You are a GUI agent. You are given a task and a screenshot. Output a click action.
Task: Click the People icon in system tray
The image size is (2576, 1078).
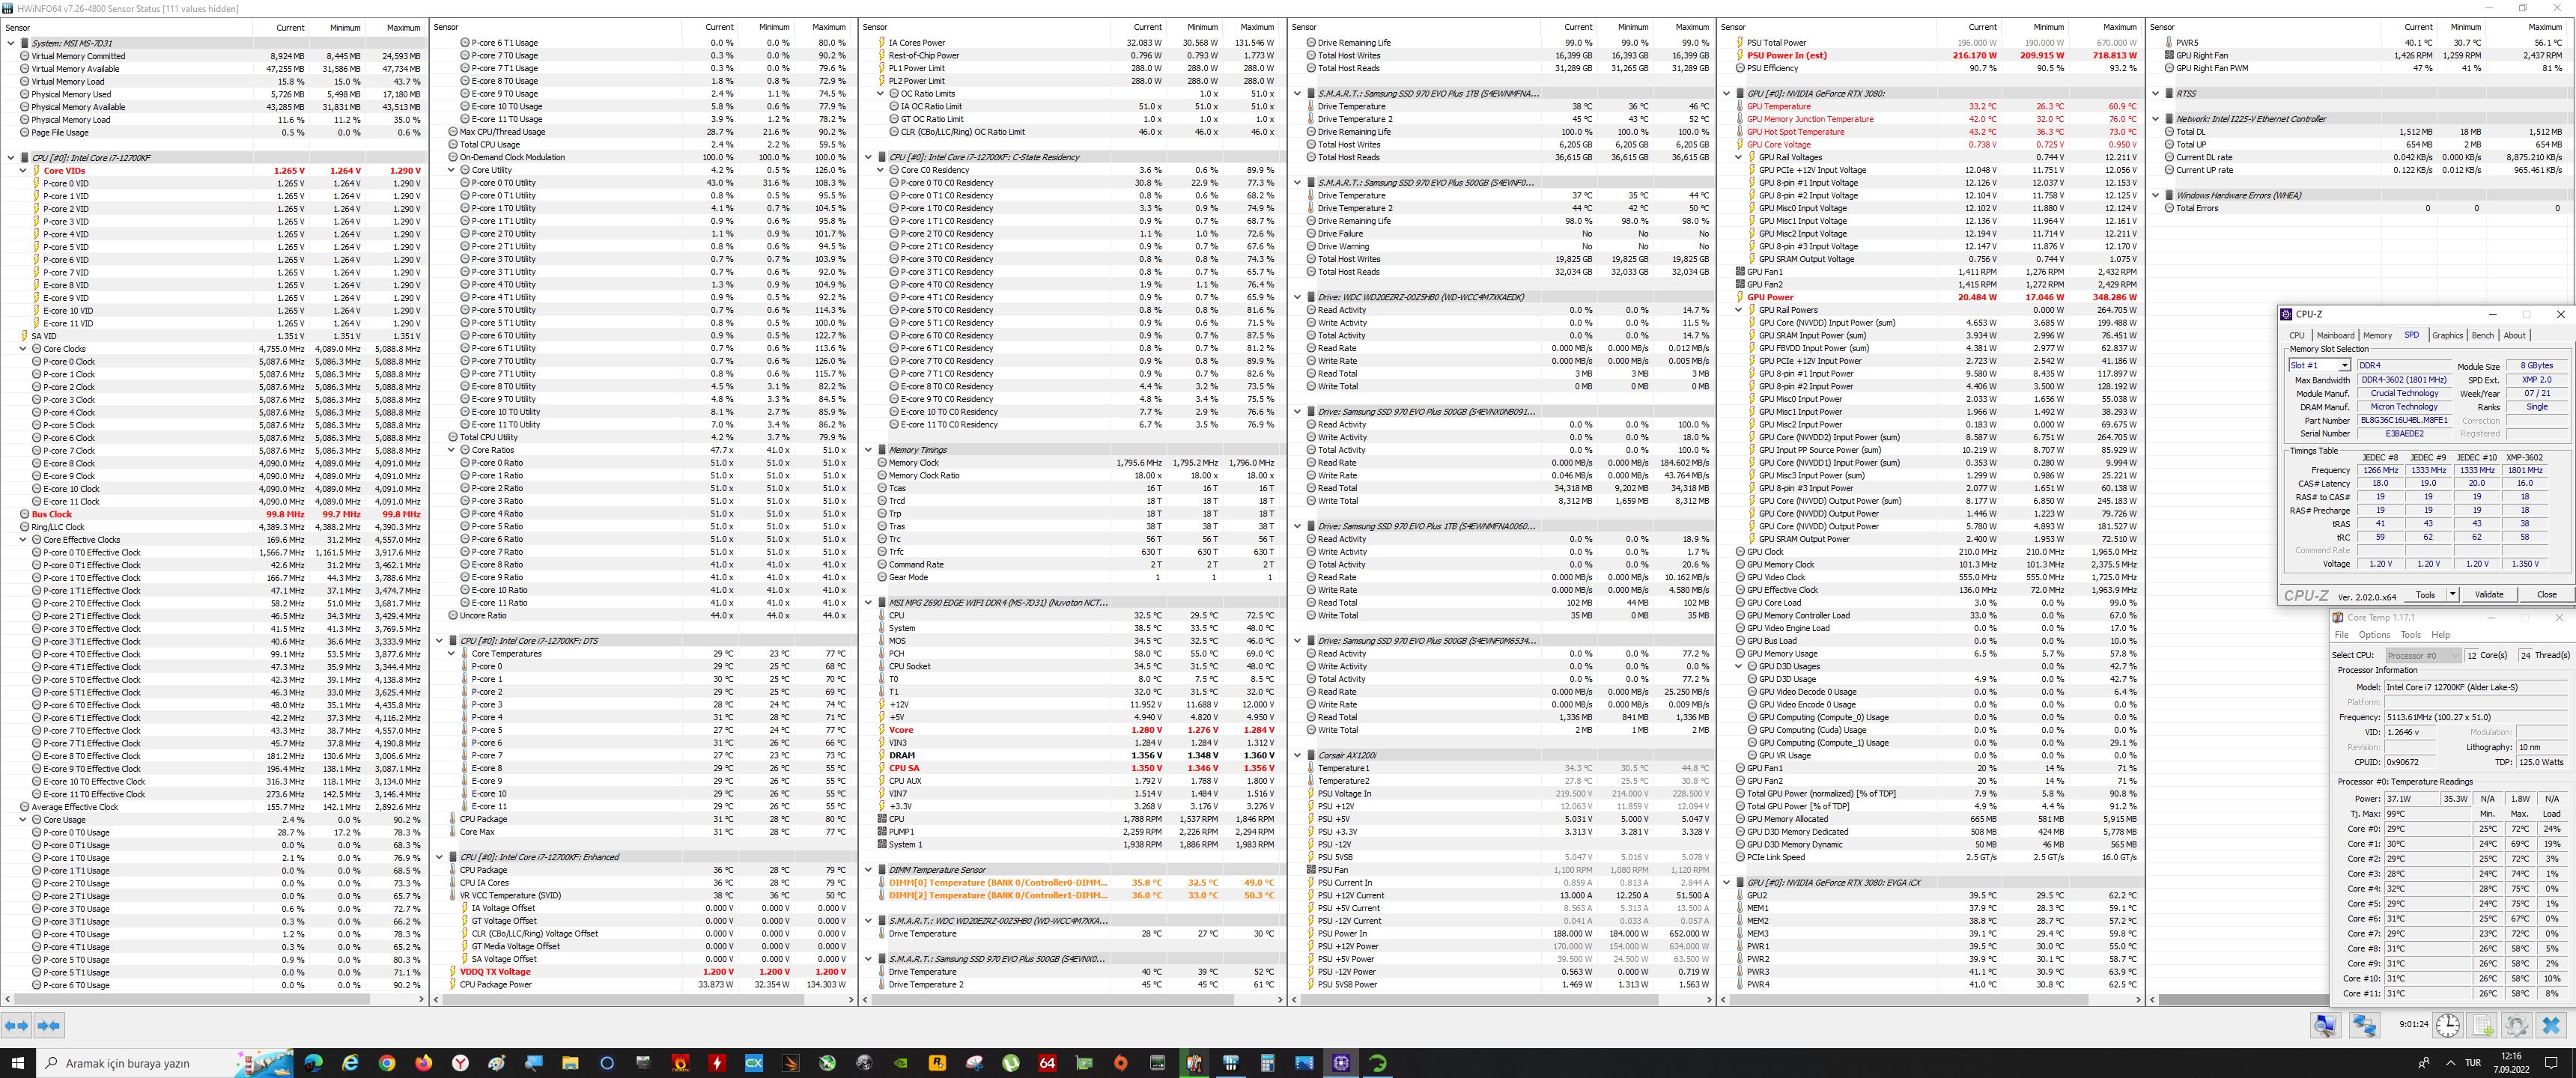(2424, 1063)
